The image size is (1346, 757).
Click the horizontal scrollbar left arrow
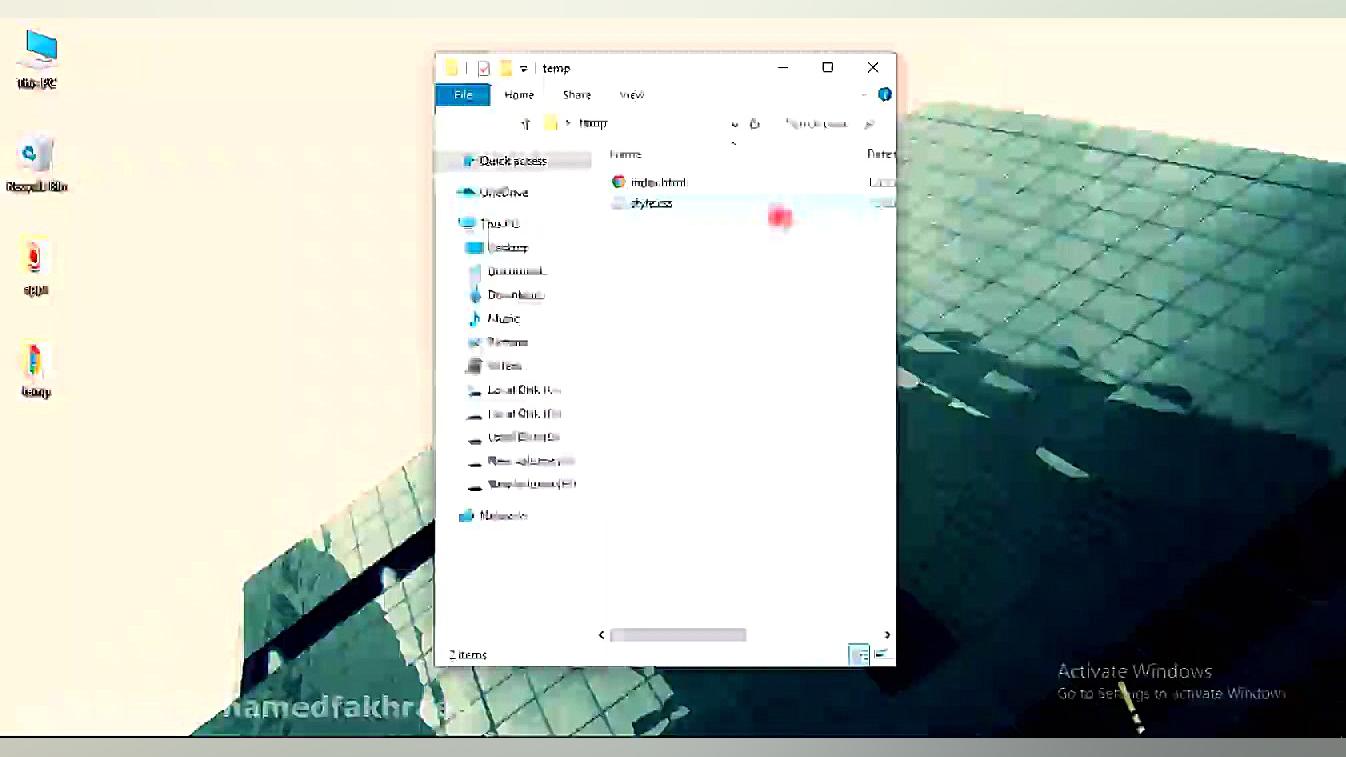(x=601, y=635)
